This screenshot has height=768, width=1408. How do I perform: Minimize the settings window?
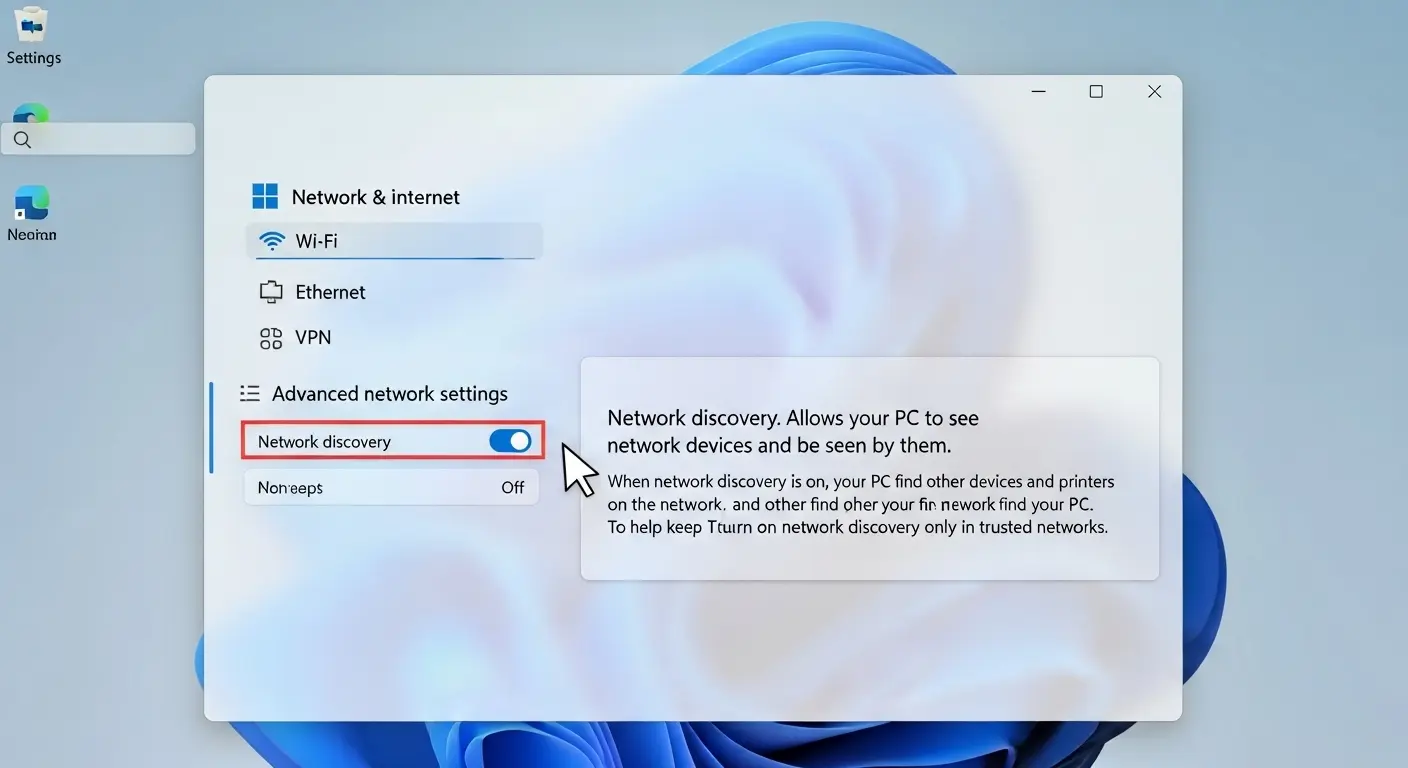1039,92
